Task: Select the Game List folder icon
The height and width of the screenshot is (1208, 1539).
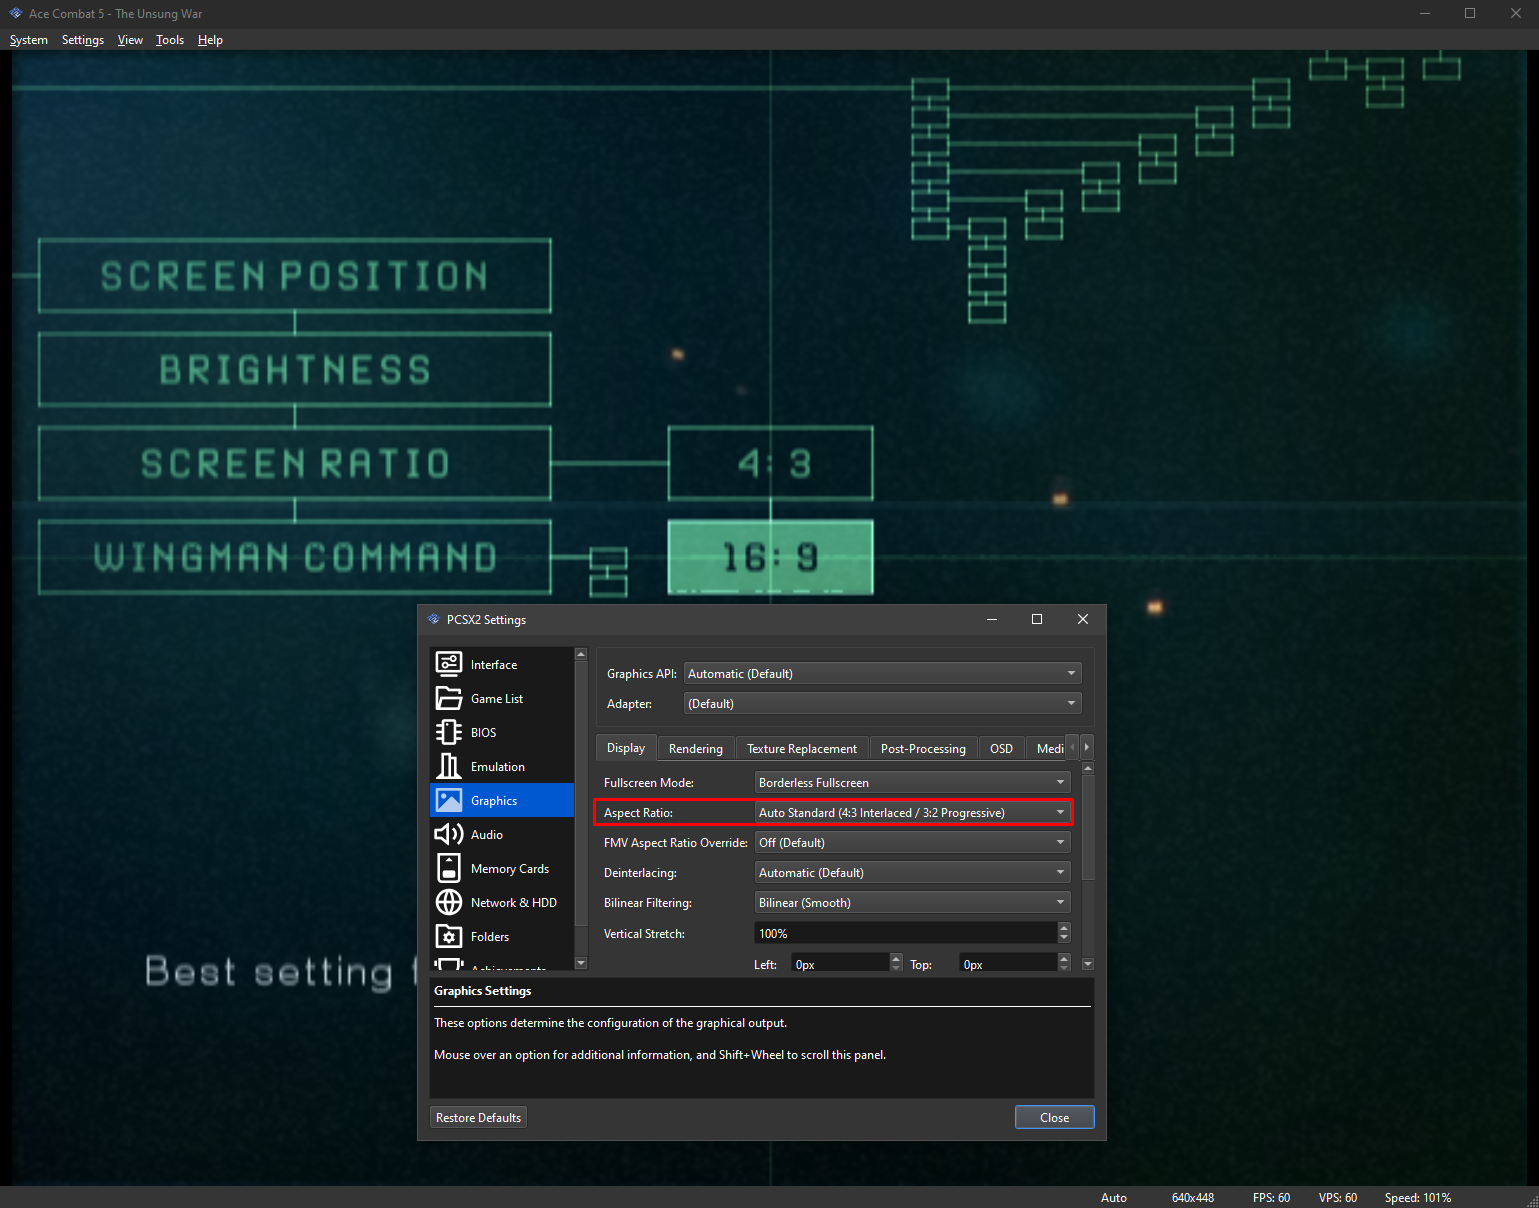Action: click(x=449, y=698)
